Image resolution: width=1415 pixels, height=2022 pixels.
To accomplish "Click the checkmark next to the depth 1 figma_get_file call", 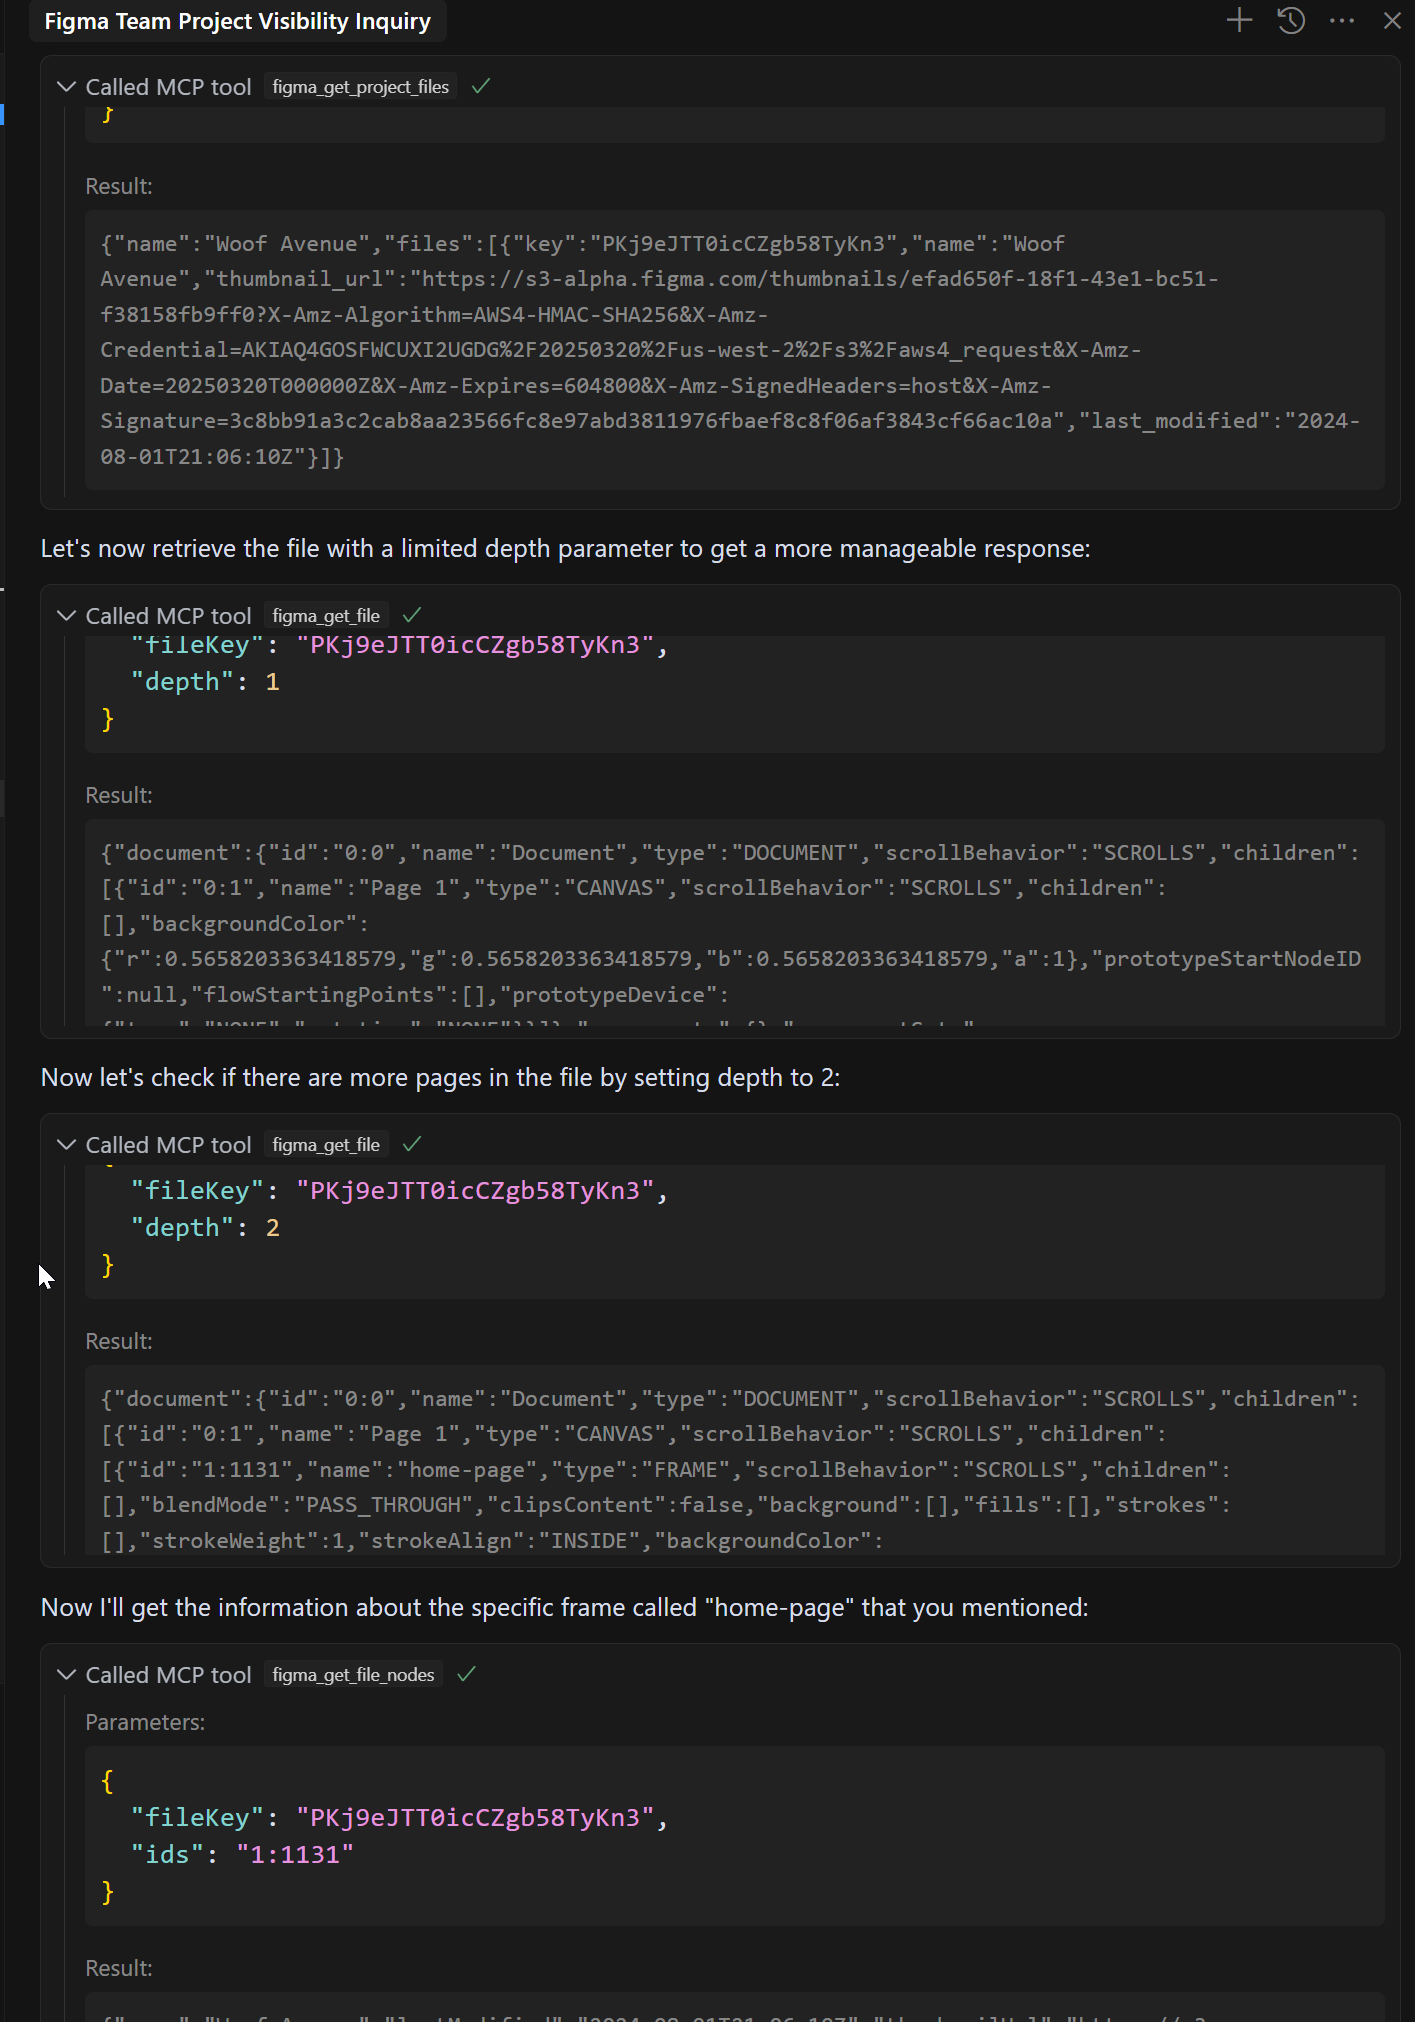I will tap(412, 615).
